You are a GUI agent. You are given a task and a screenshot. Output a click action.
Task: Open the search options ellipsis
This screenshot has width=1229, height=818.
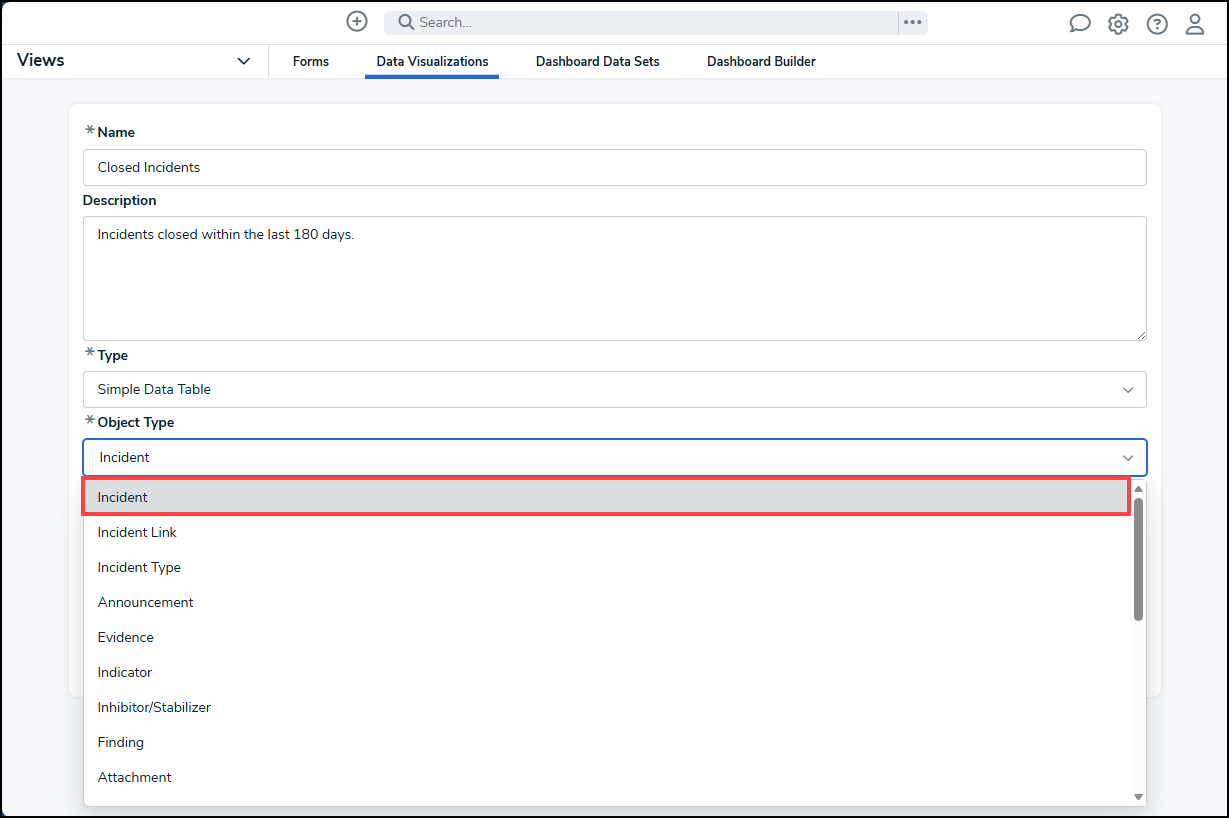(913, 22)
